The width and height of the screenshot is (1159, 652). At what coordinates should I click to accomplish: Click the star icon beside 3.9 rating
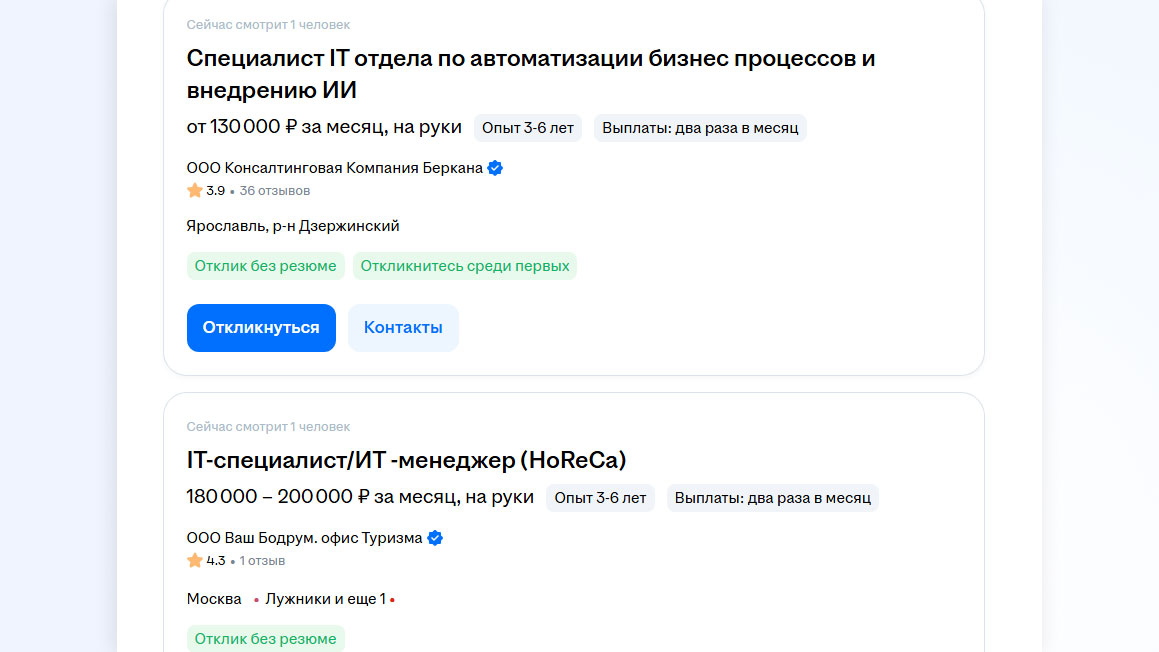pos(195,190)
